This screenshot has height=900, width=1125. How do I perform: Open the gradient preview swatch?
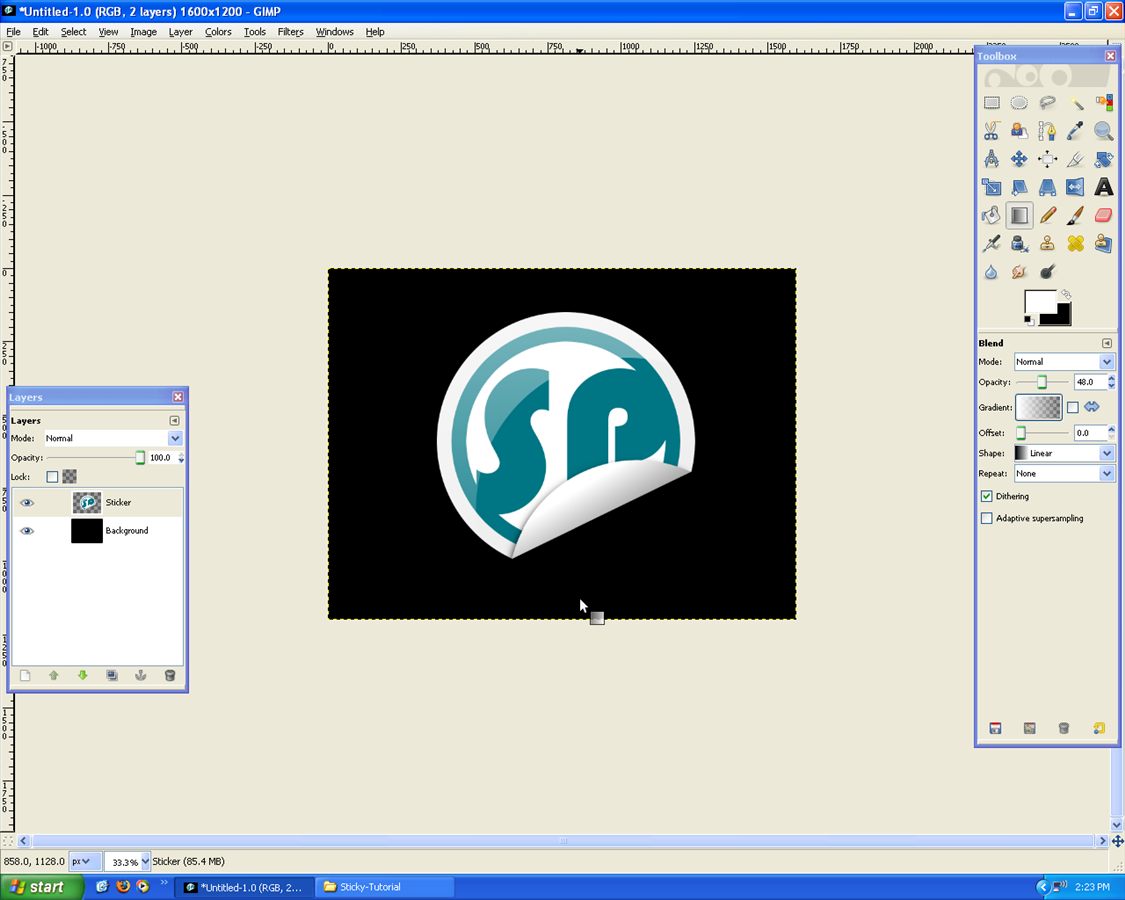[x=1038, y=408]
